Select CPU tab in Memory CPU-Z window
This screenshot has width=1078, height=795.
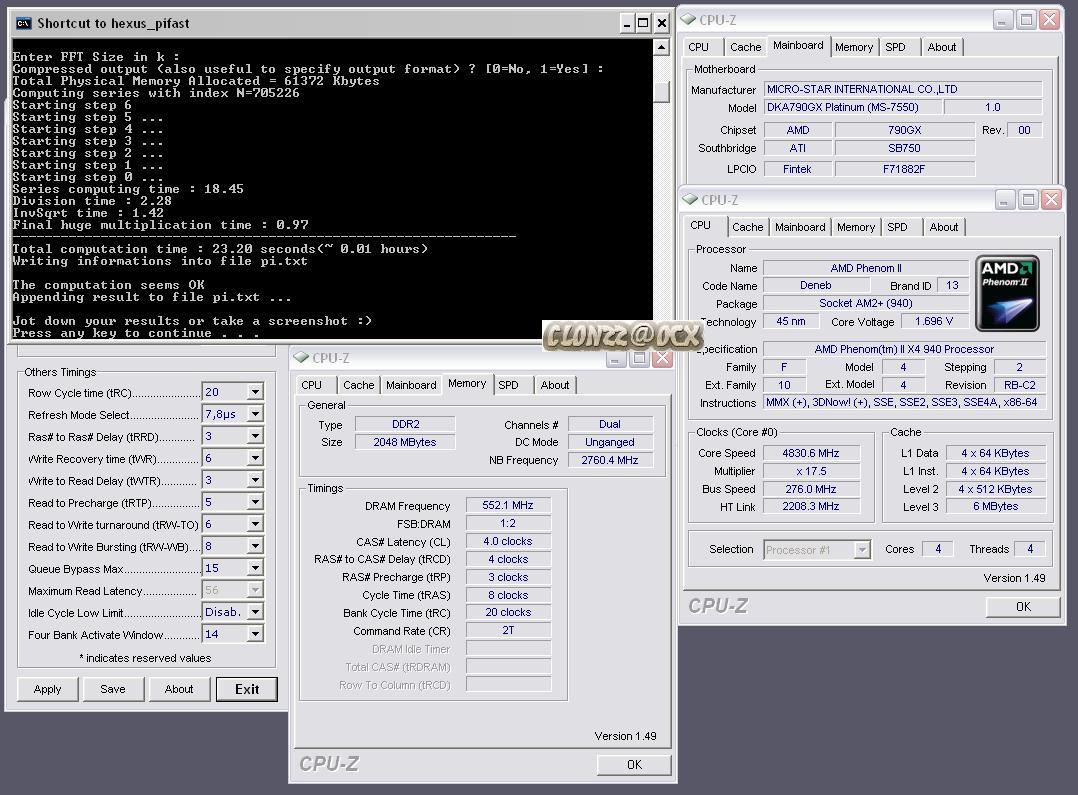point(311,385)
